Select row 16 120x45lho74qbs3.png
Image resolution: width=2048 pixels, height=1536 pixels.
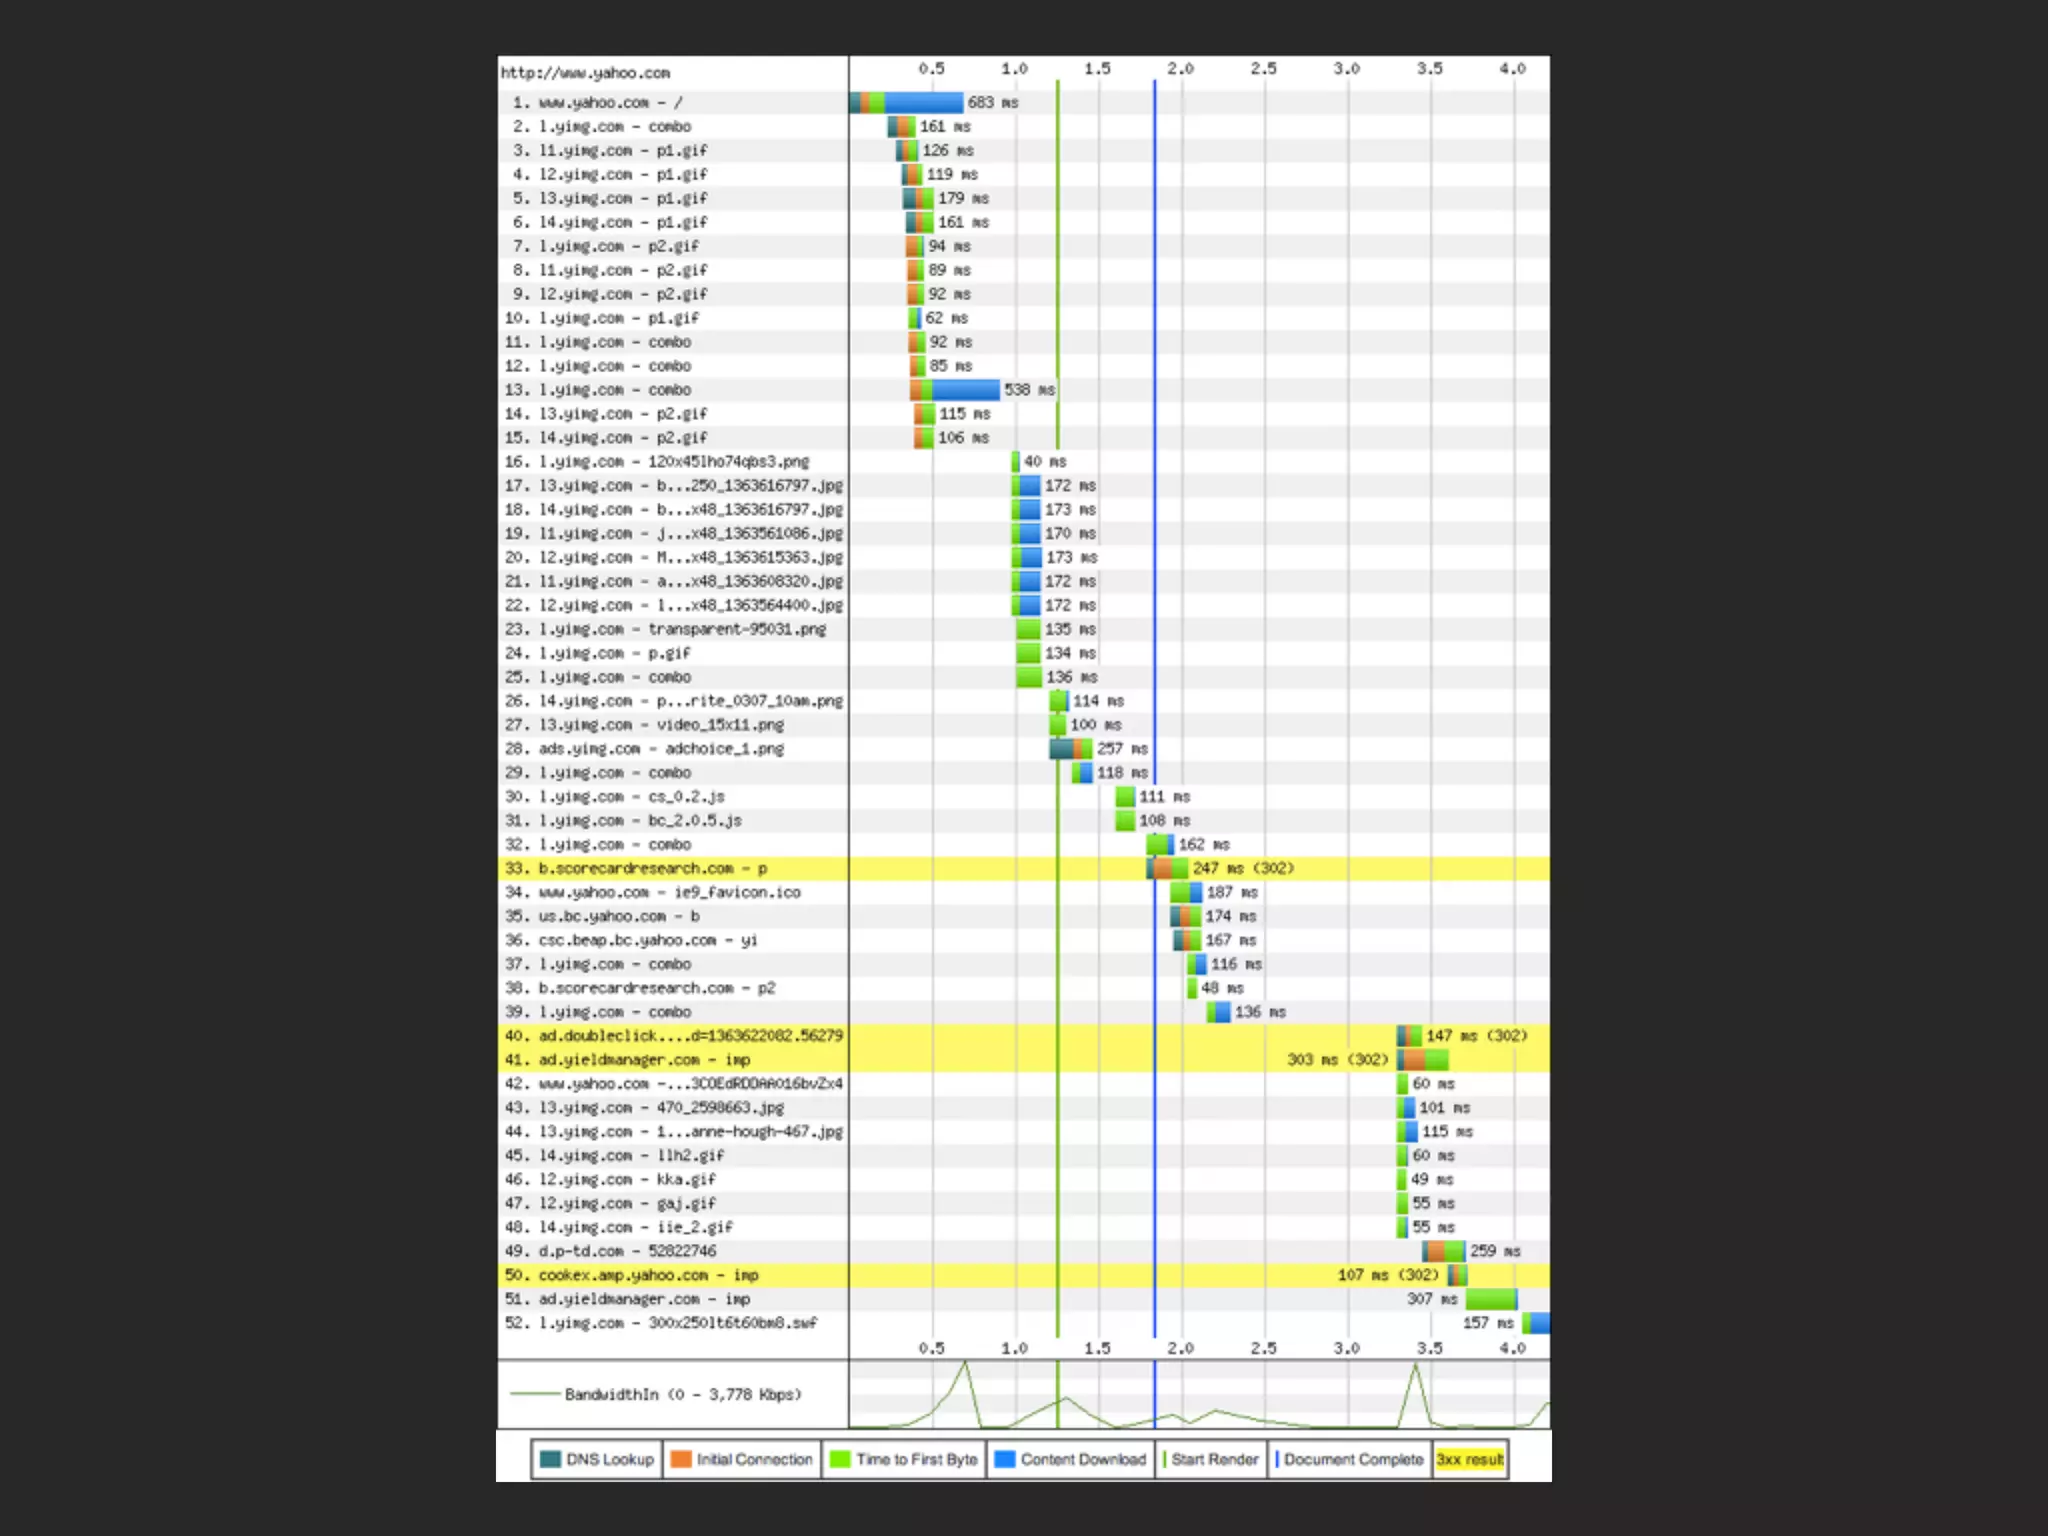coord(1024,462)
